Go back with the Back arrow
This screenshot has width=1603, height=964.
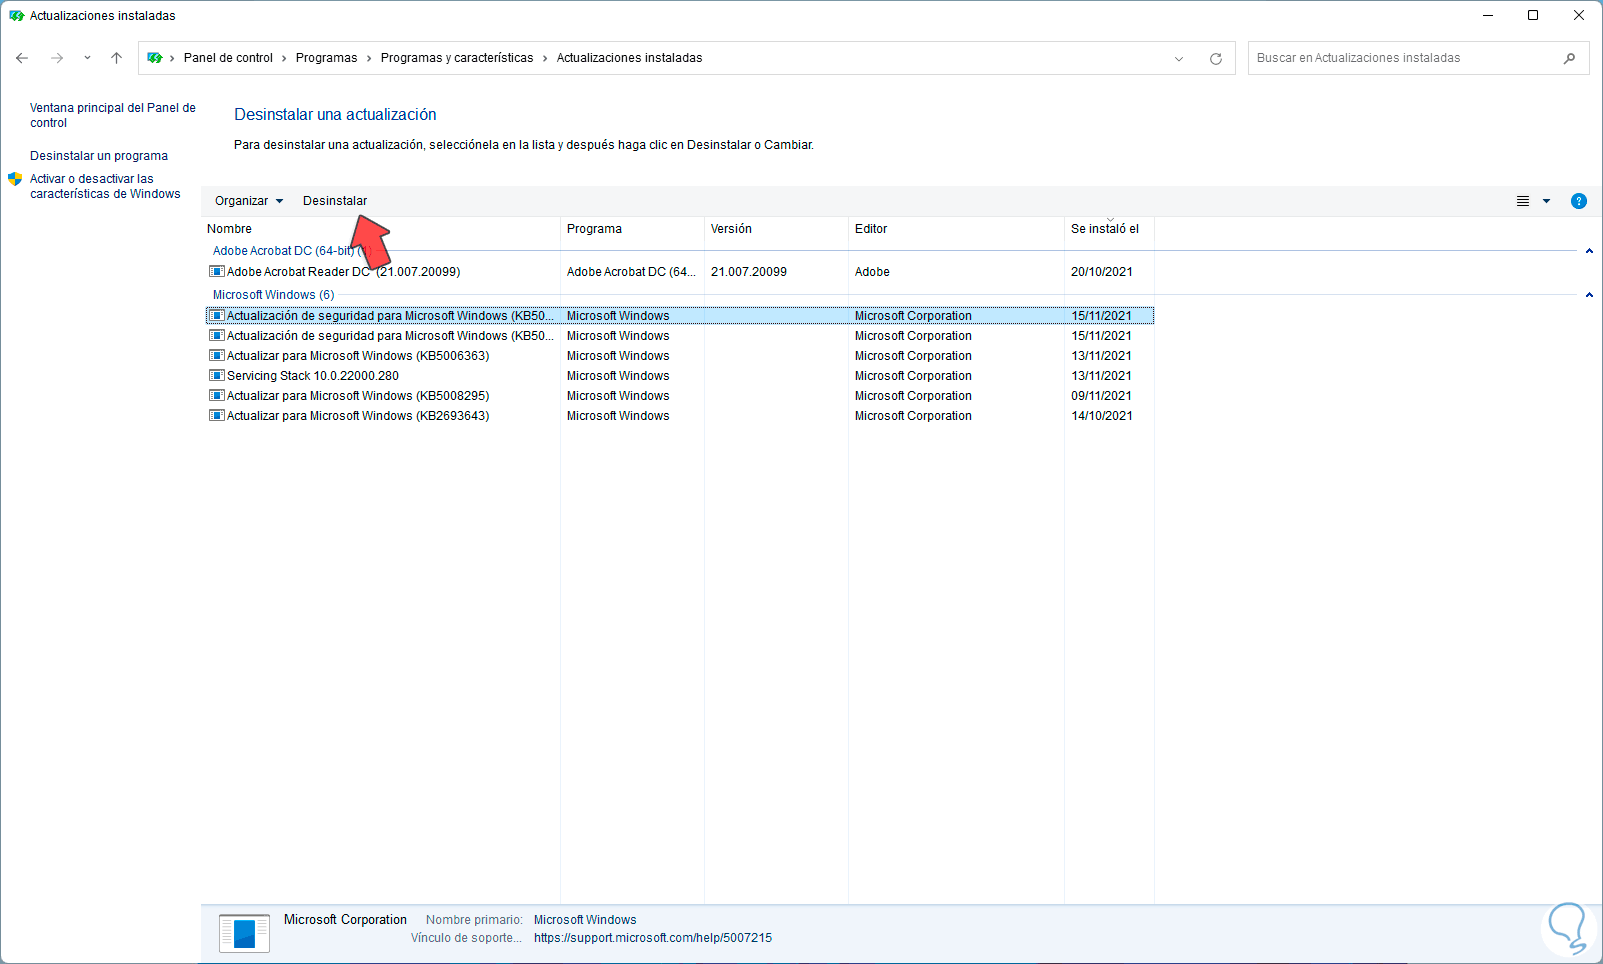tap(22, 58)
